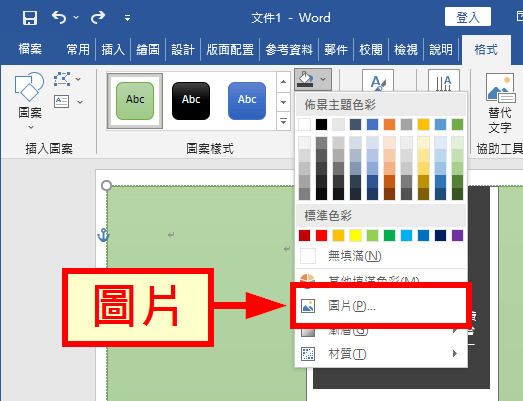Screen dimensions: 523x401
Task: Pick the light blue standard color
Action: pyautogui.click(x=406, y=236)
